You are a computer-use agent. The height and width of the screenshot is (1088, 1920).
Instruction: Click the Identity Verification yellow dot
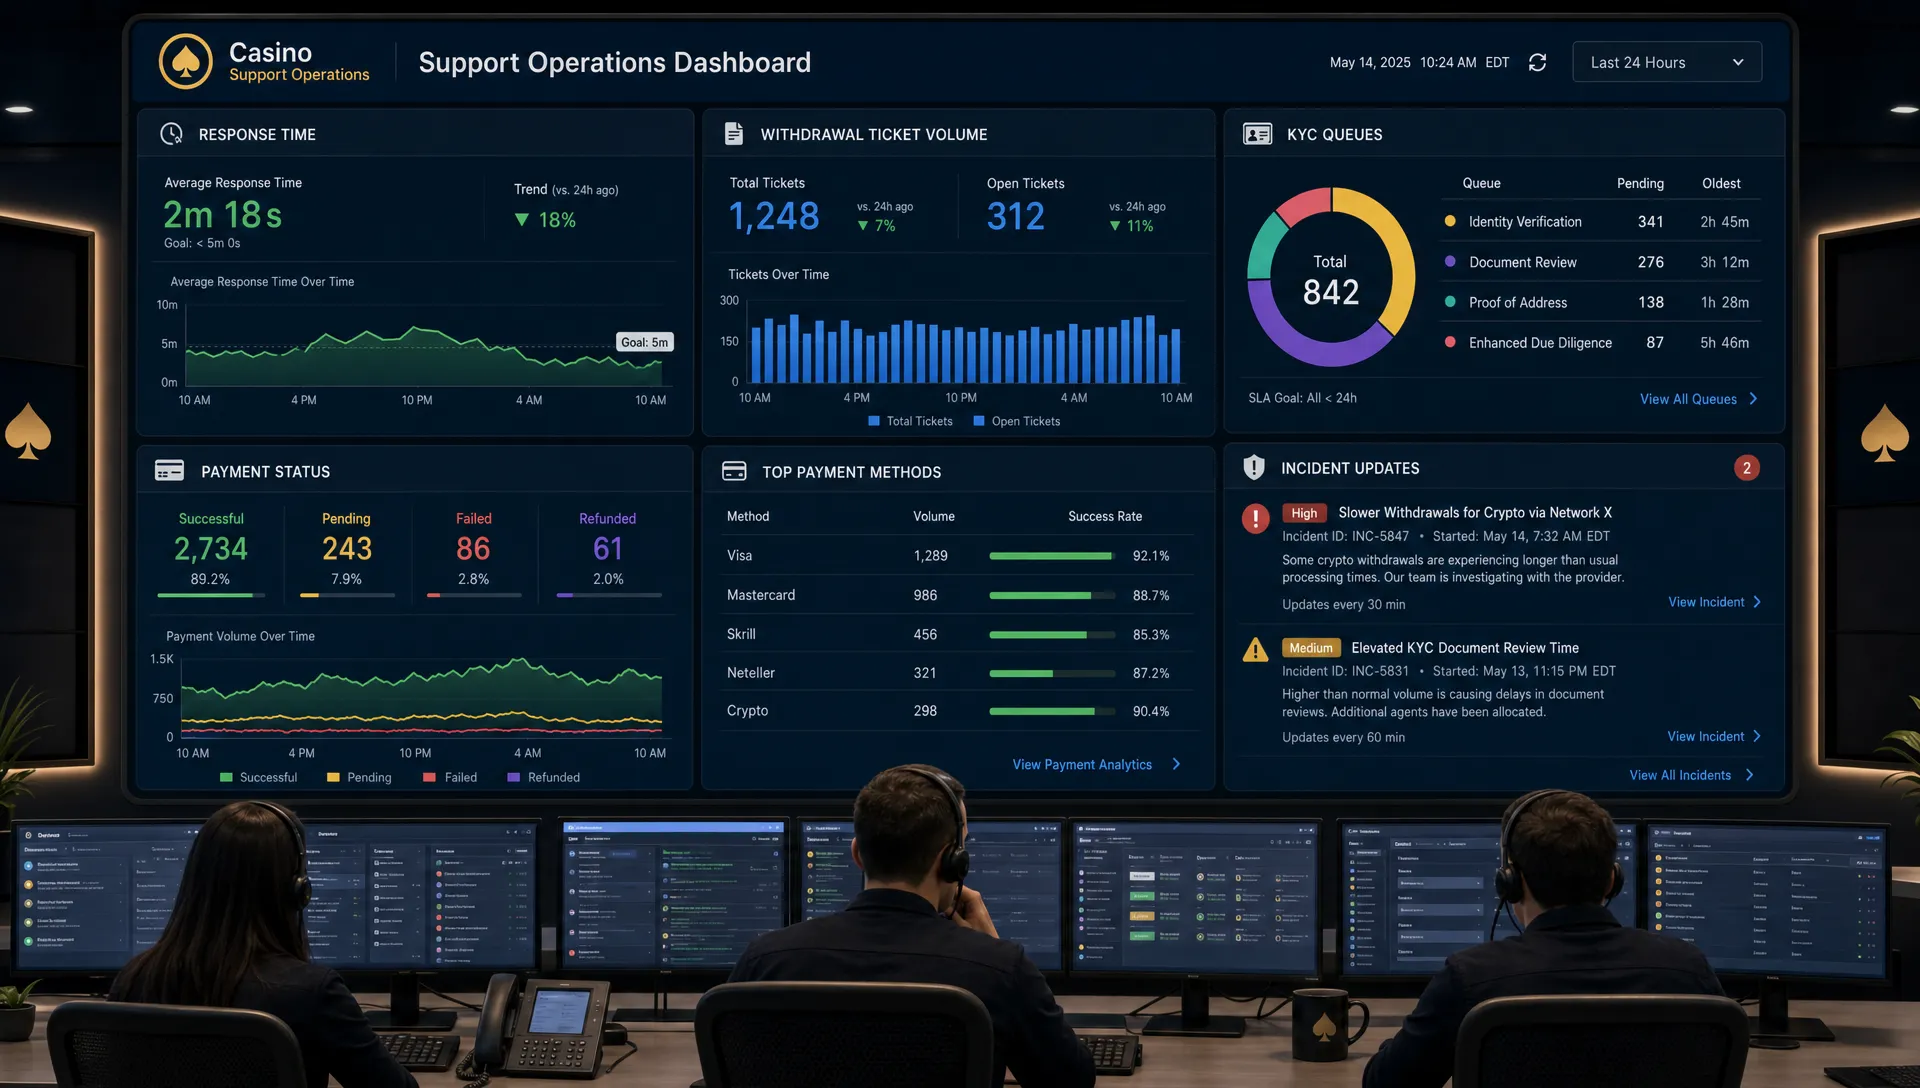[1450, 221]
